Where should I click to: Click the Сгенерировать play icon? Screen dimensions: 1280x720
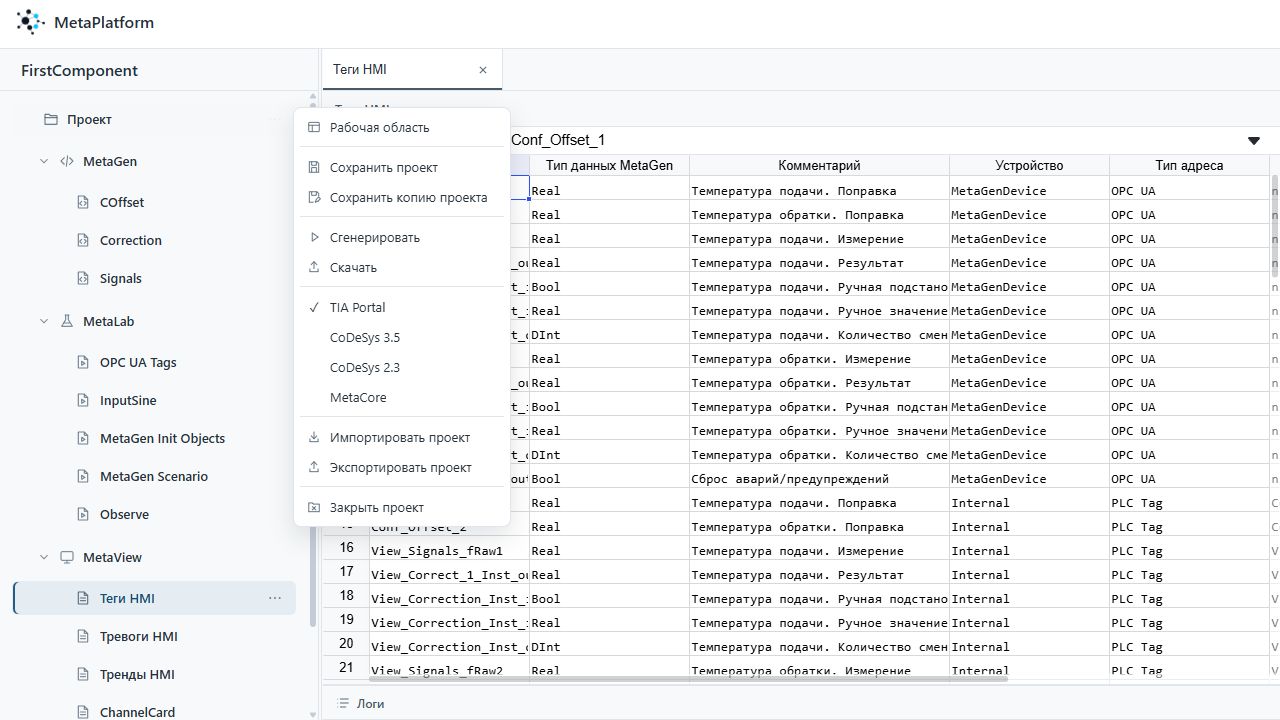coord(314,237)
